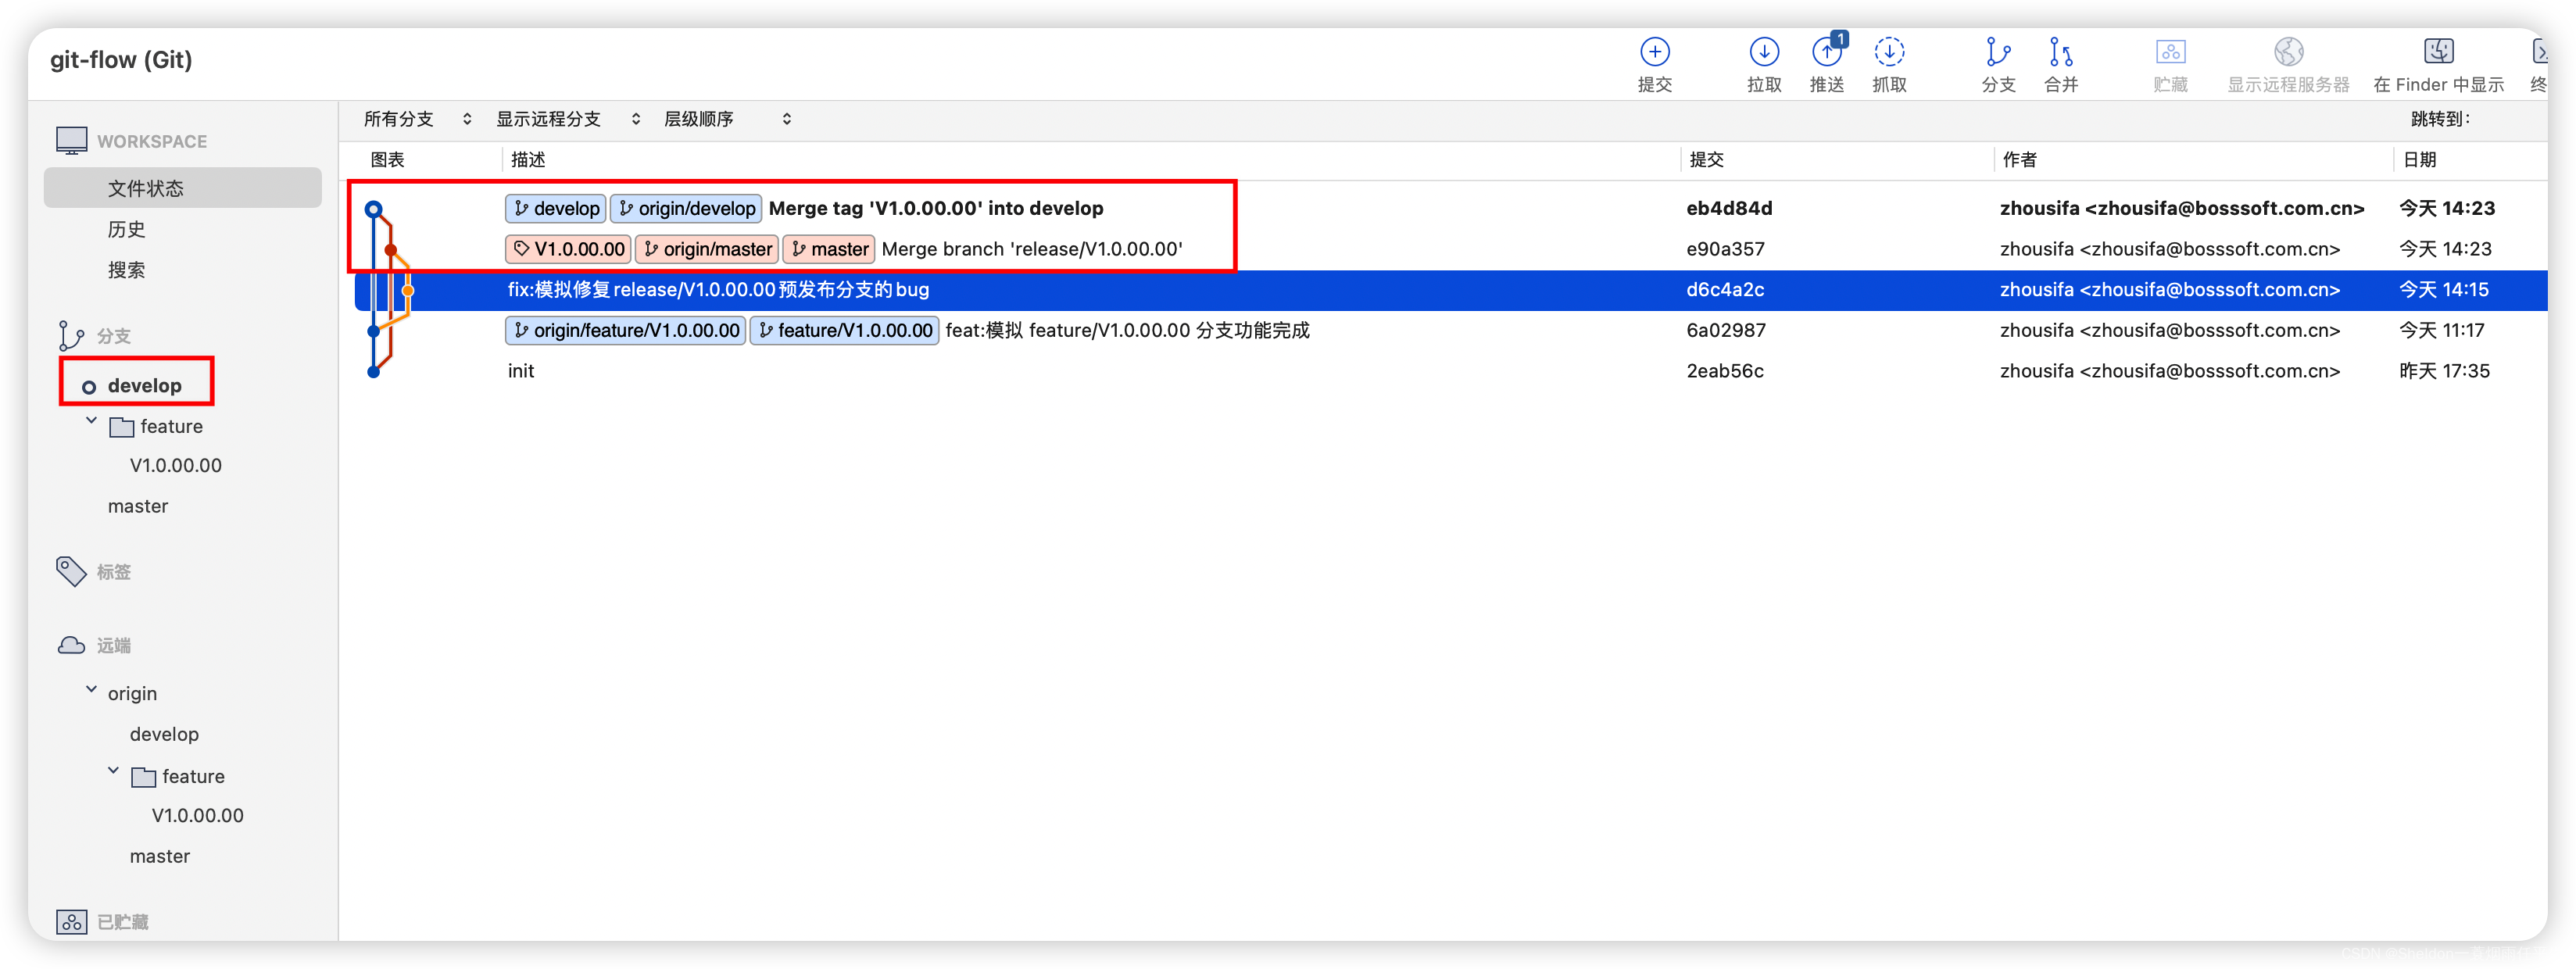Click the Pull (拉取) toolbar icon
The height and width of the screenshot is (969, 2576).
click(x=1763, y=52)
